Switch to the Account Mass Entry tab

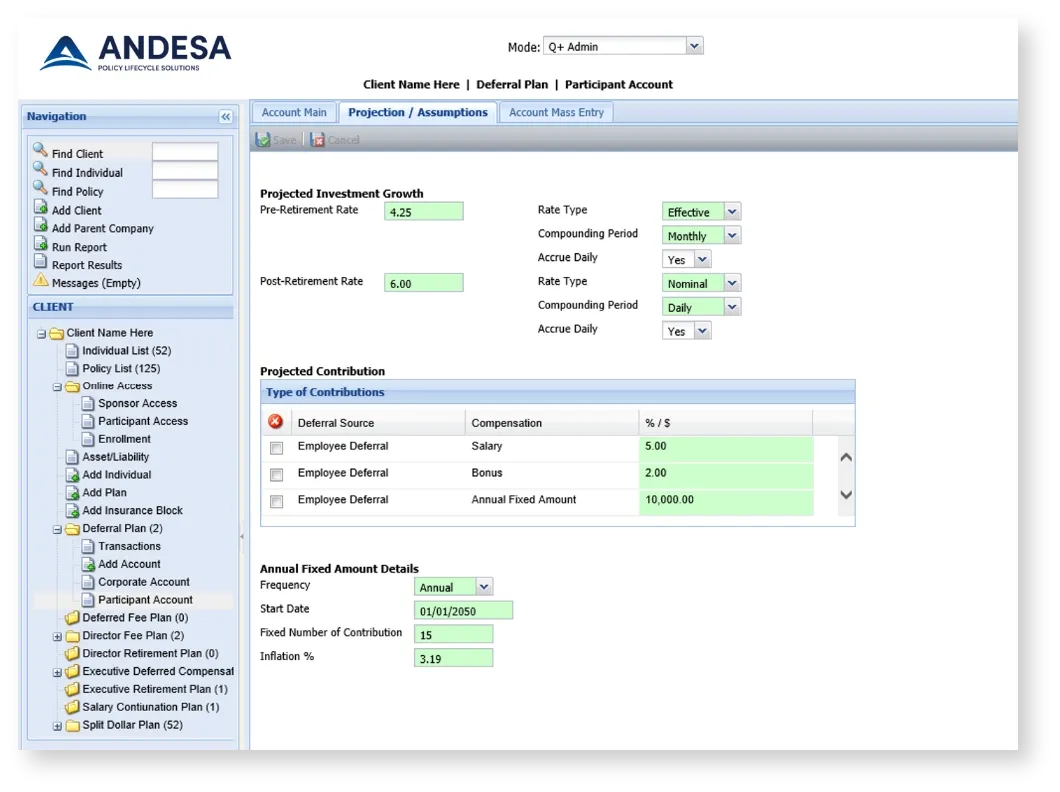556,112
